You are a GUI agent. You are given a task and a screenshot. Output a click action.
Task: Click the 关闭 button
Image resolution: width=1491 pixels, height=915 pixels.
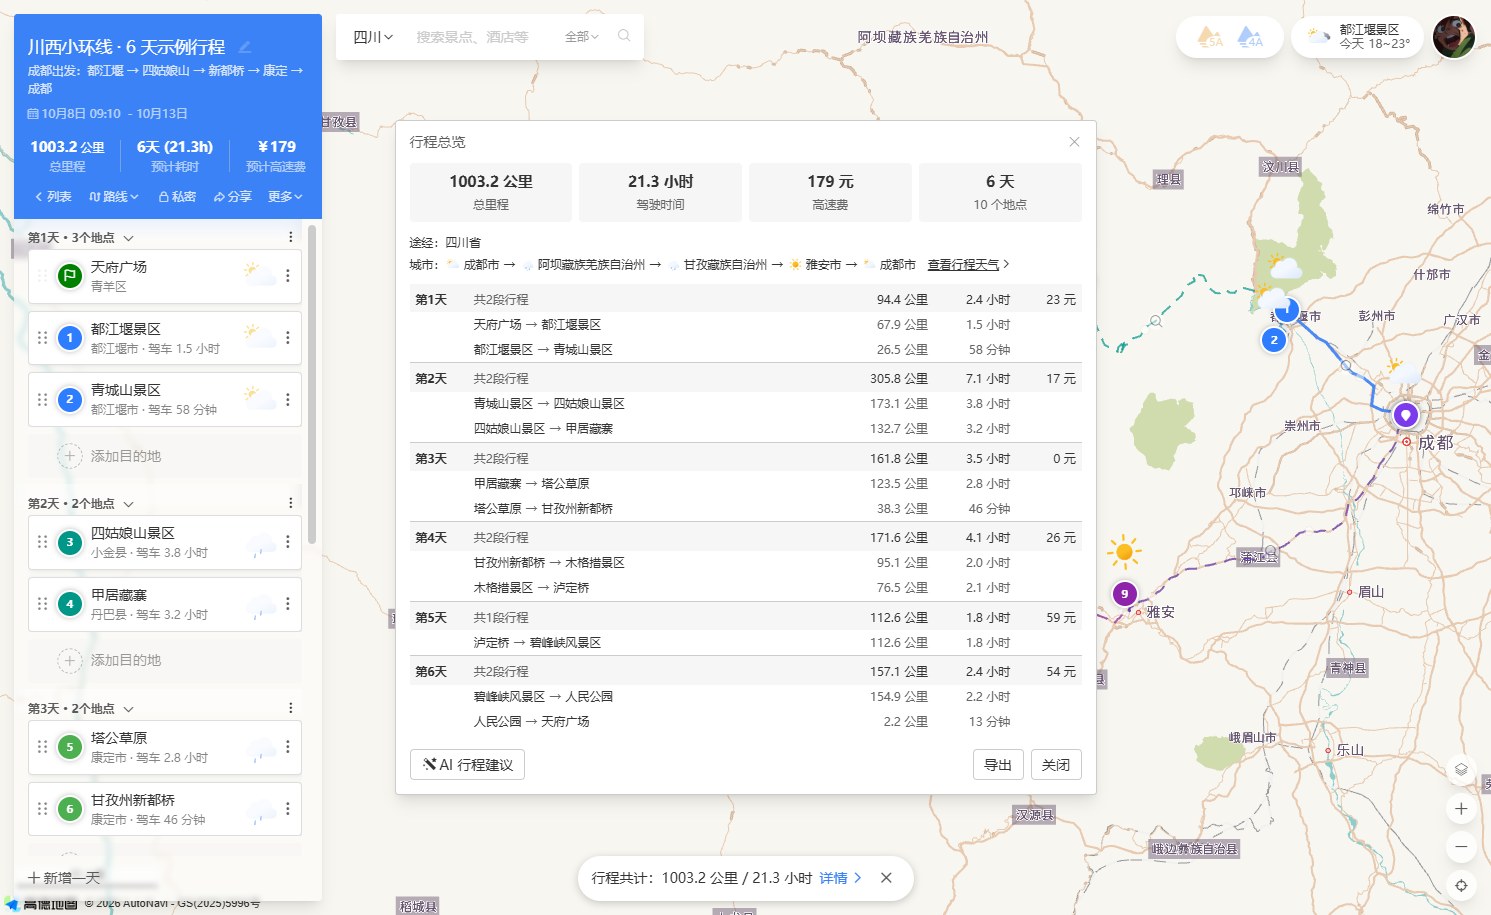click(x=1056, y=764)
